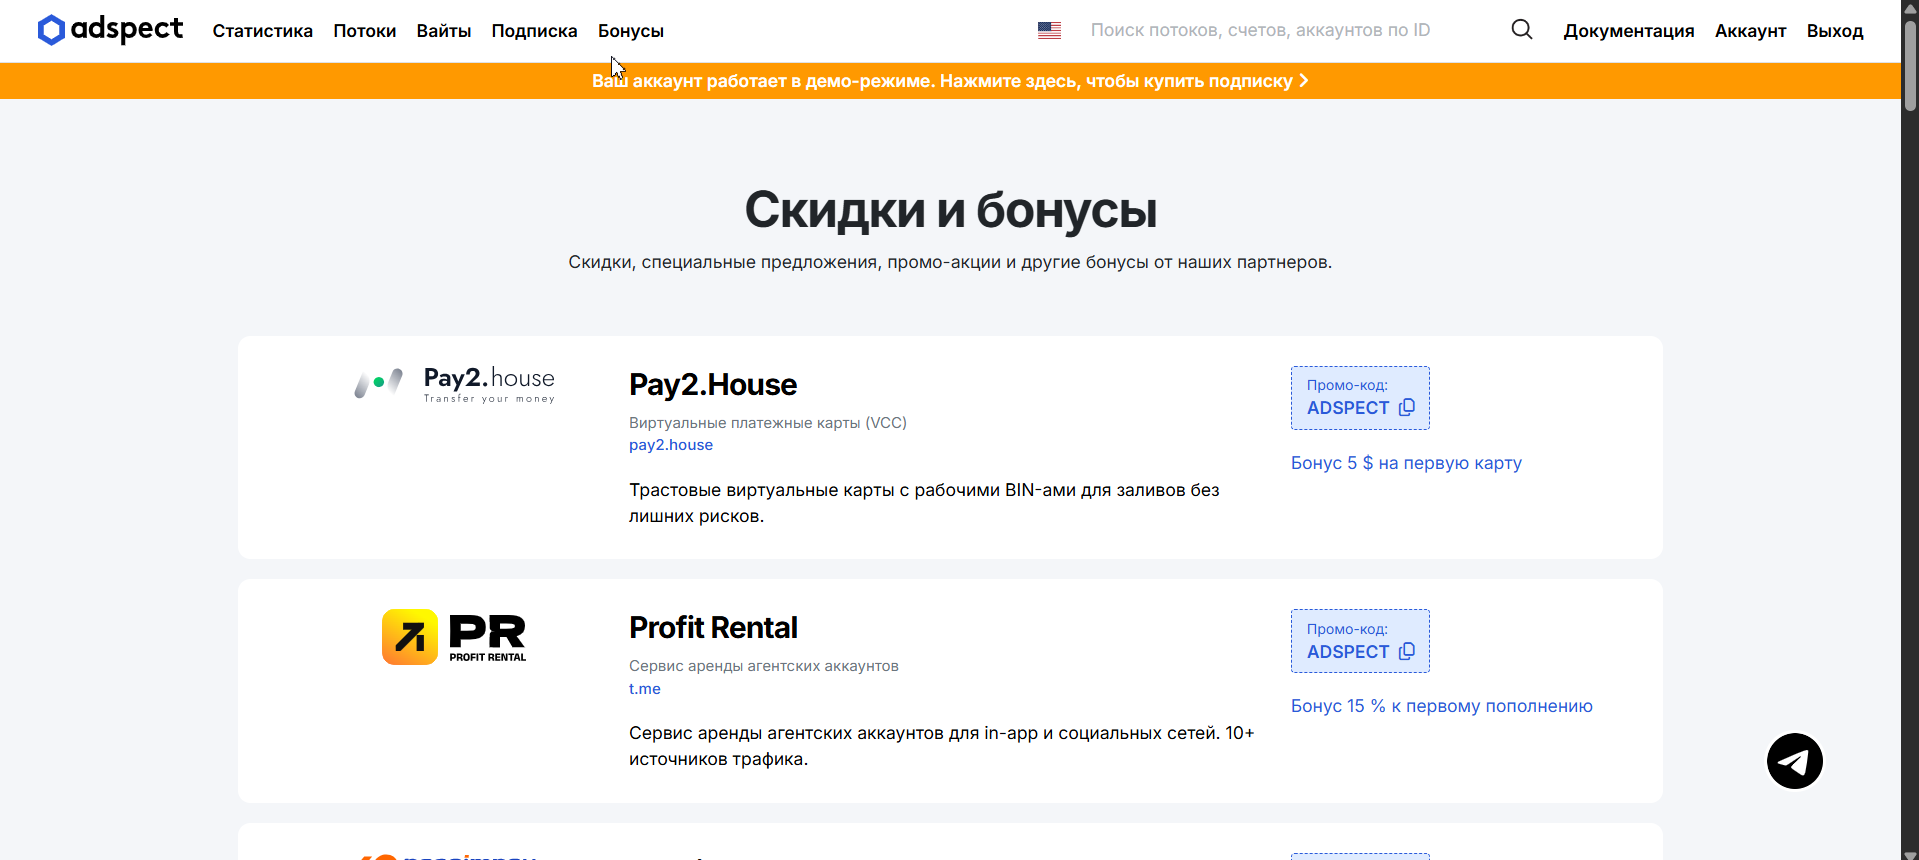Copy the Profit Rental promo code icon
This screenshot has height=860, width=1919.
[1407, 652]
